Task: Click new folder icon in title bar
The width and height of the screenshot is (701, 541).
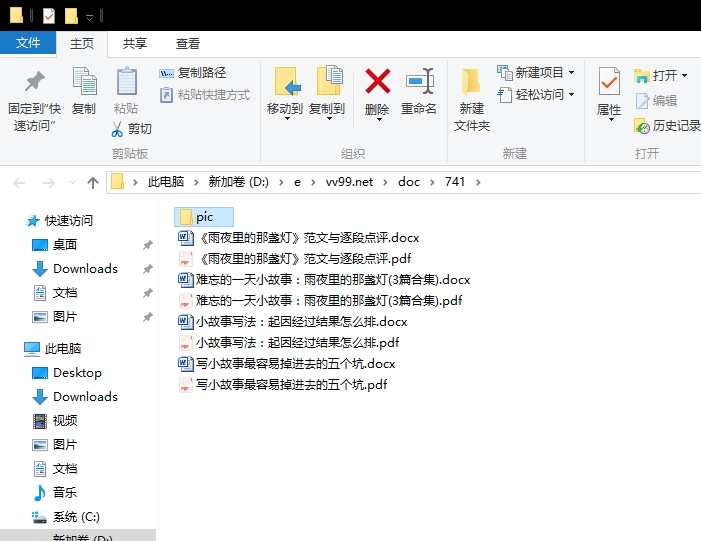Action: click(x=71, y=16)
